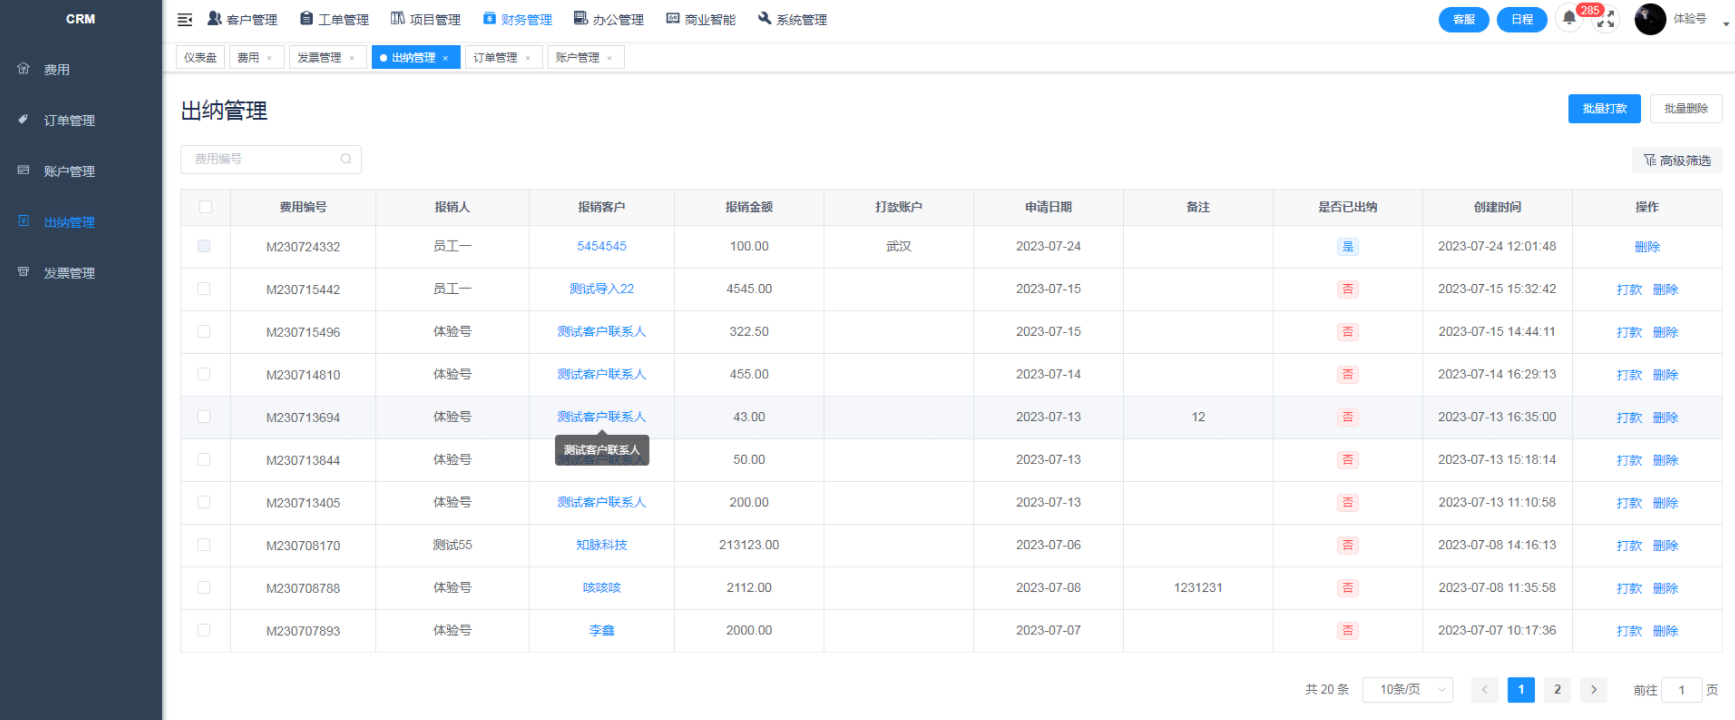This screenshot has height=720, width=1735.
Task: Collapse the sidebar with the hamburger icon
Action: (x=185, y=19)
